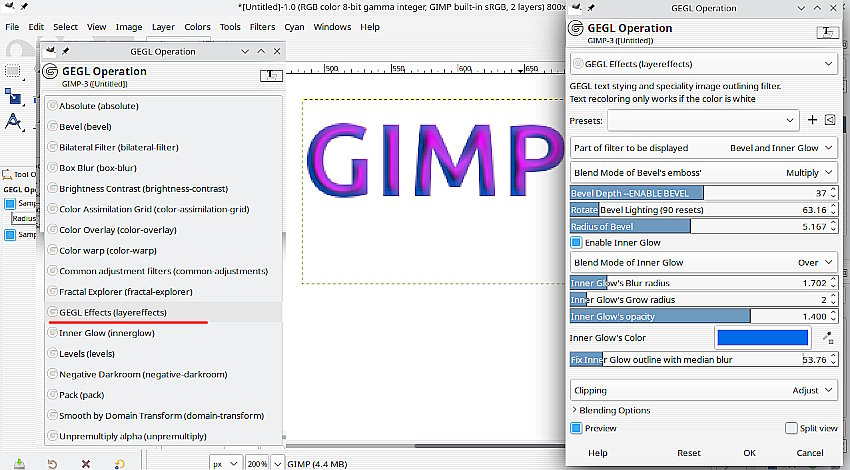Click the 200% zoom input field

click(x=257, y=463)
